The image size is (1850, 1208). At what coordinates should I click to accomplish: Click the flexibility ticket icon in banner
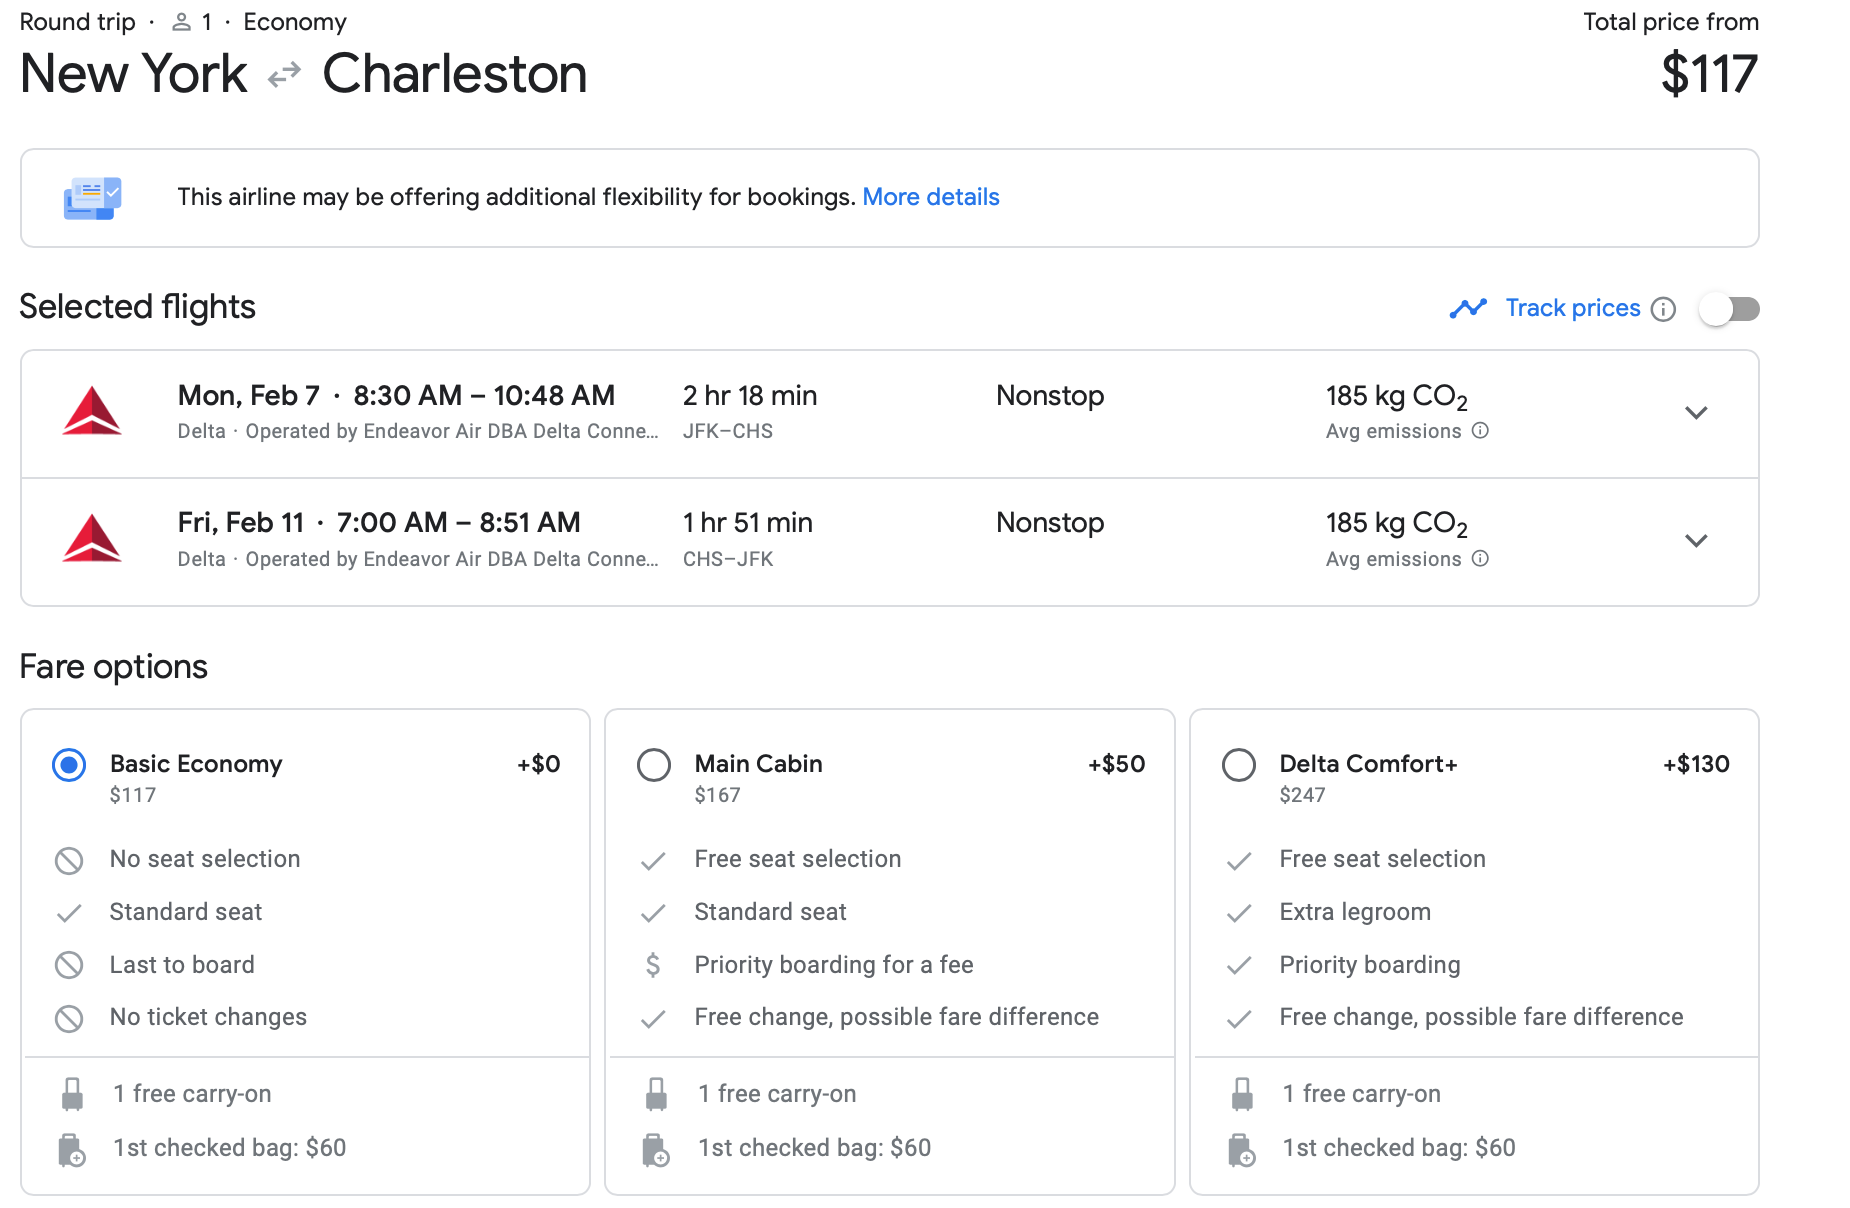click(92, 198)
